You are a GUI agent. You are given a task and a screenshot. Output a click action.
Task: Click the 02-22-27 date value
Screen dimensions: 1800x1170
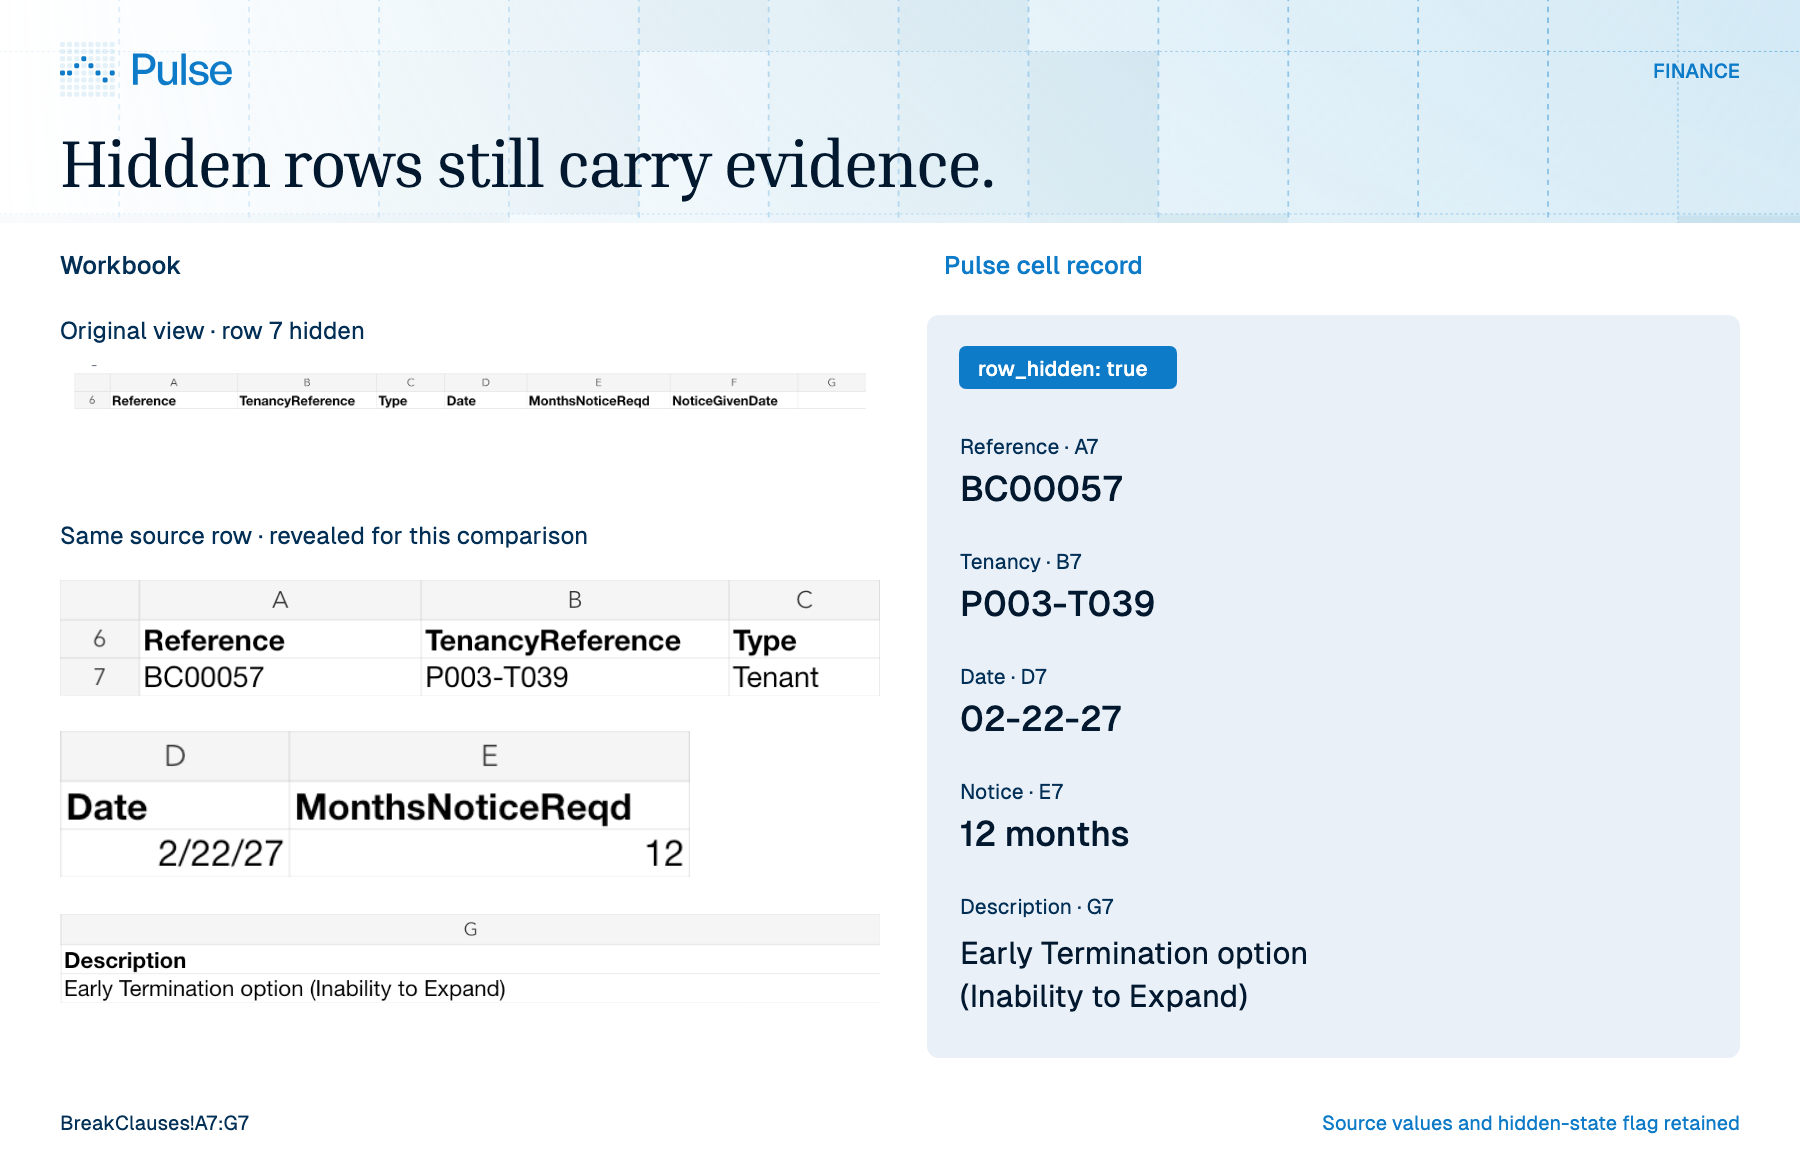click(x=1040, y=719)
